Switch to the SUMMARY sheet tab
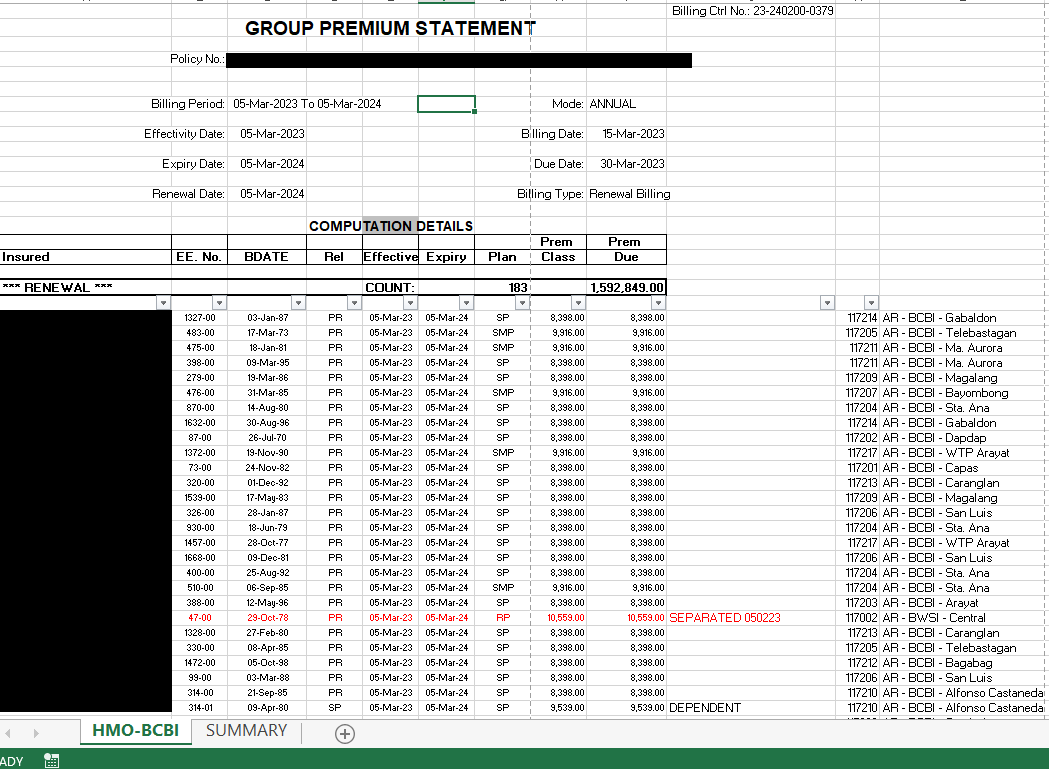The width and height of the screenshot is (1049, 769). tap(246, 731)
